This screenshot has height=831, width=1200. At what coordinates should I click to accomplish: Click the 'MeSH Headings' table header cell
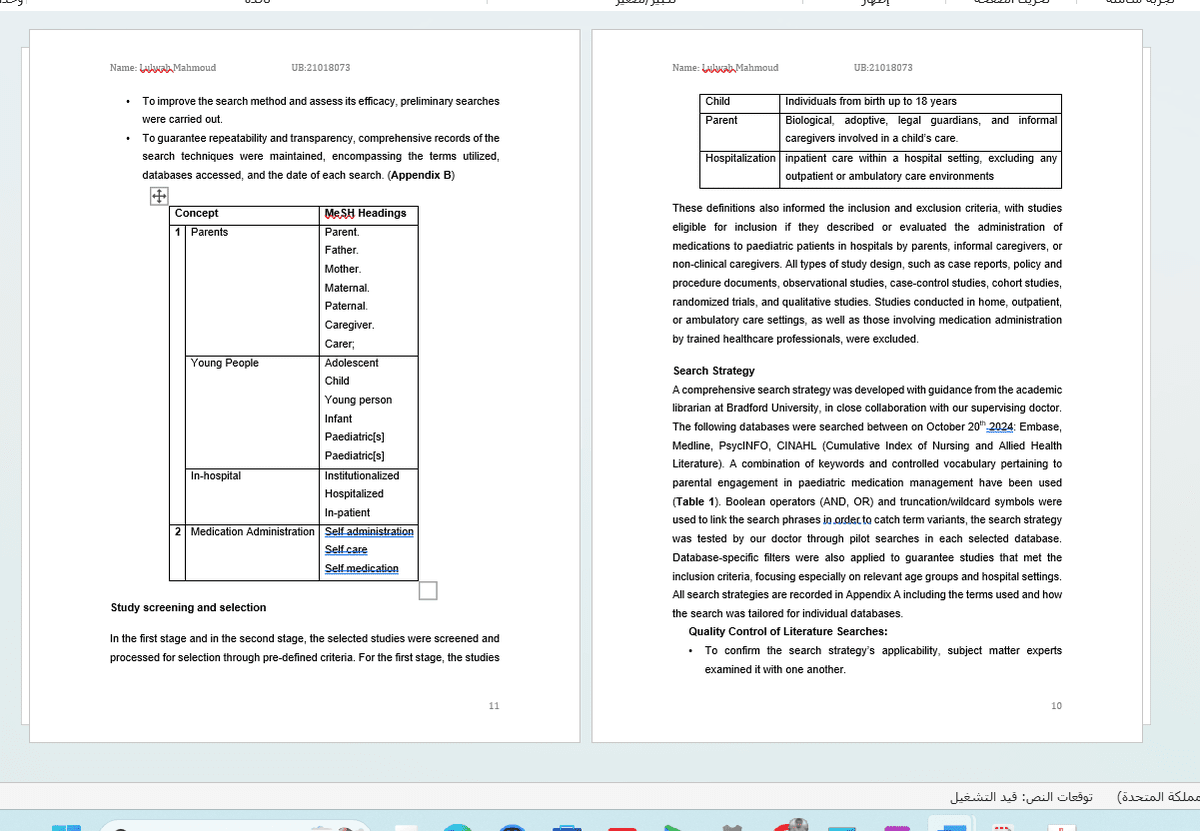[x=365, y=213]
